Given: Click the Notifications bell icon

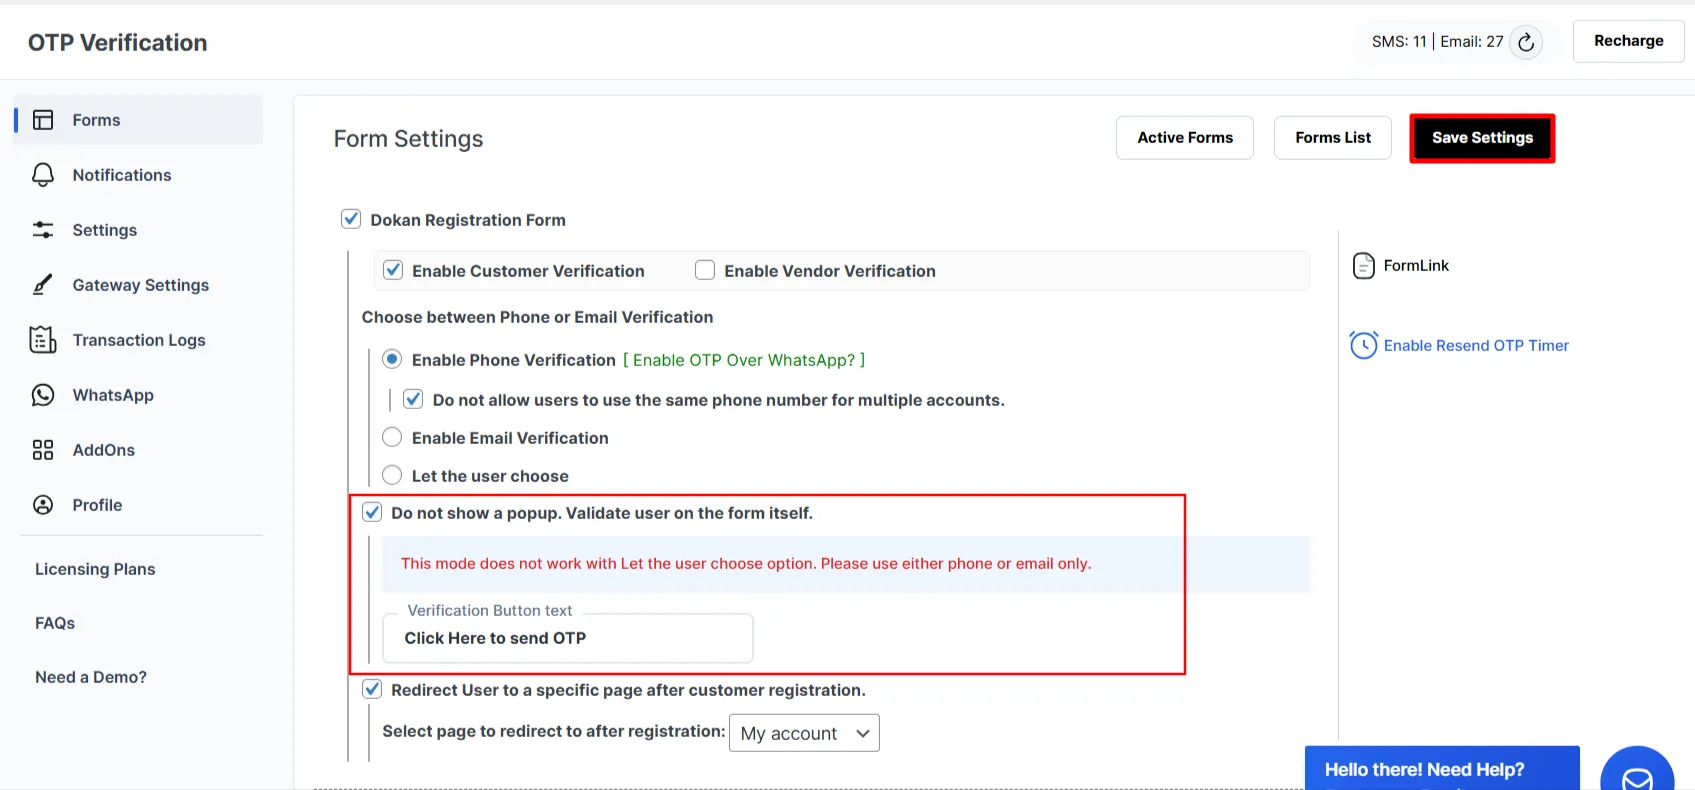Looking at the screenshot, I should point(43,175).
